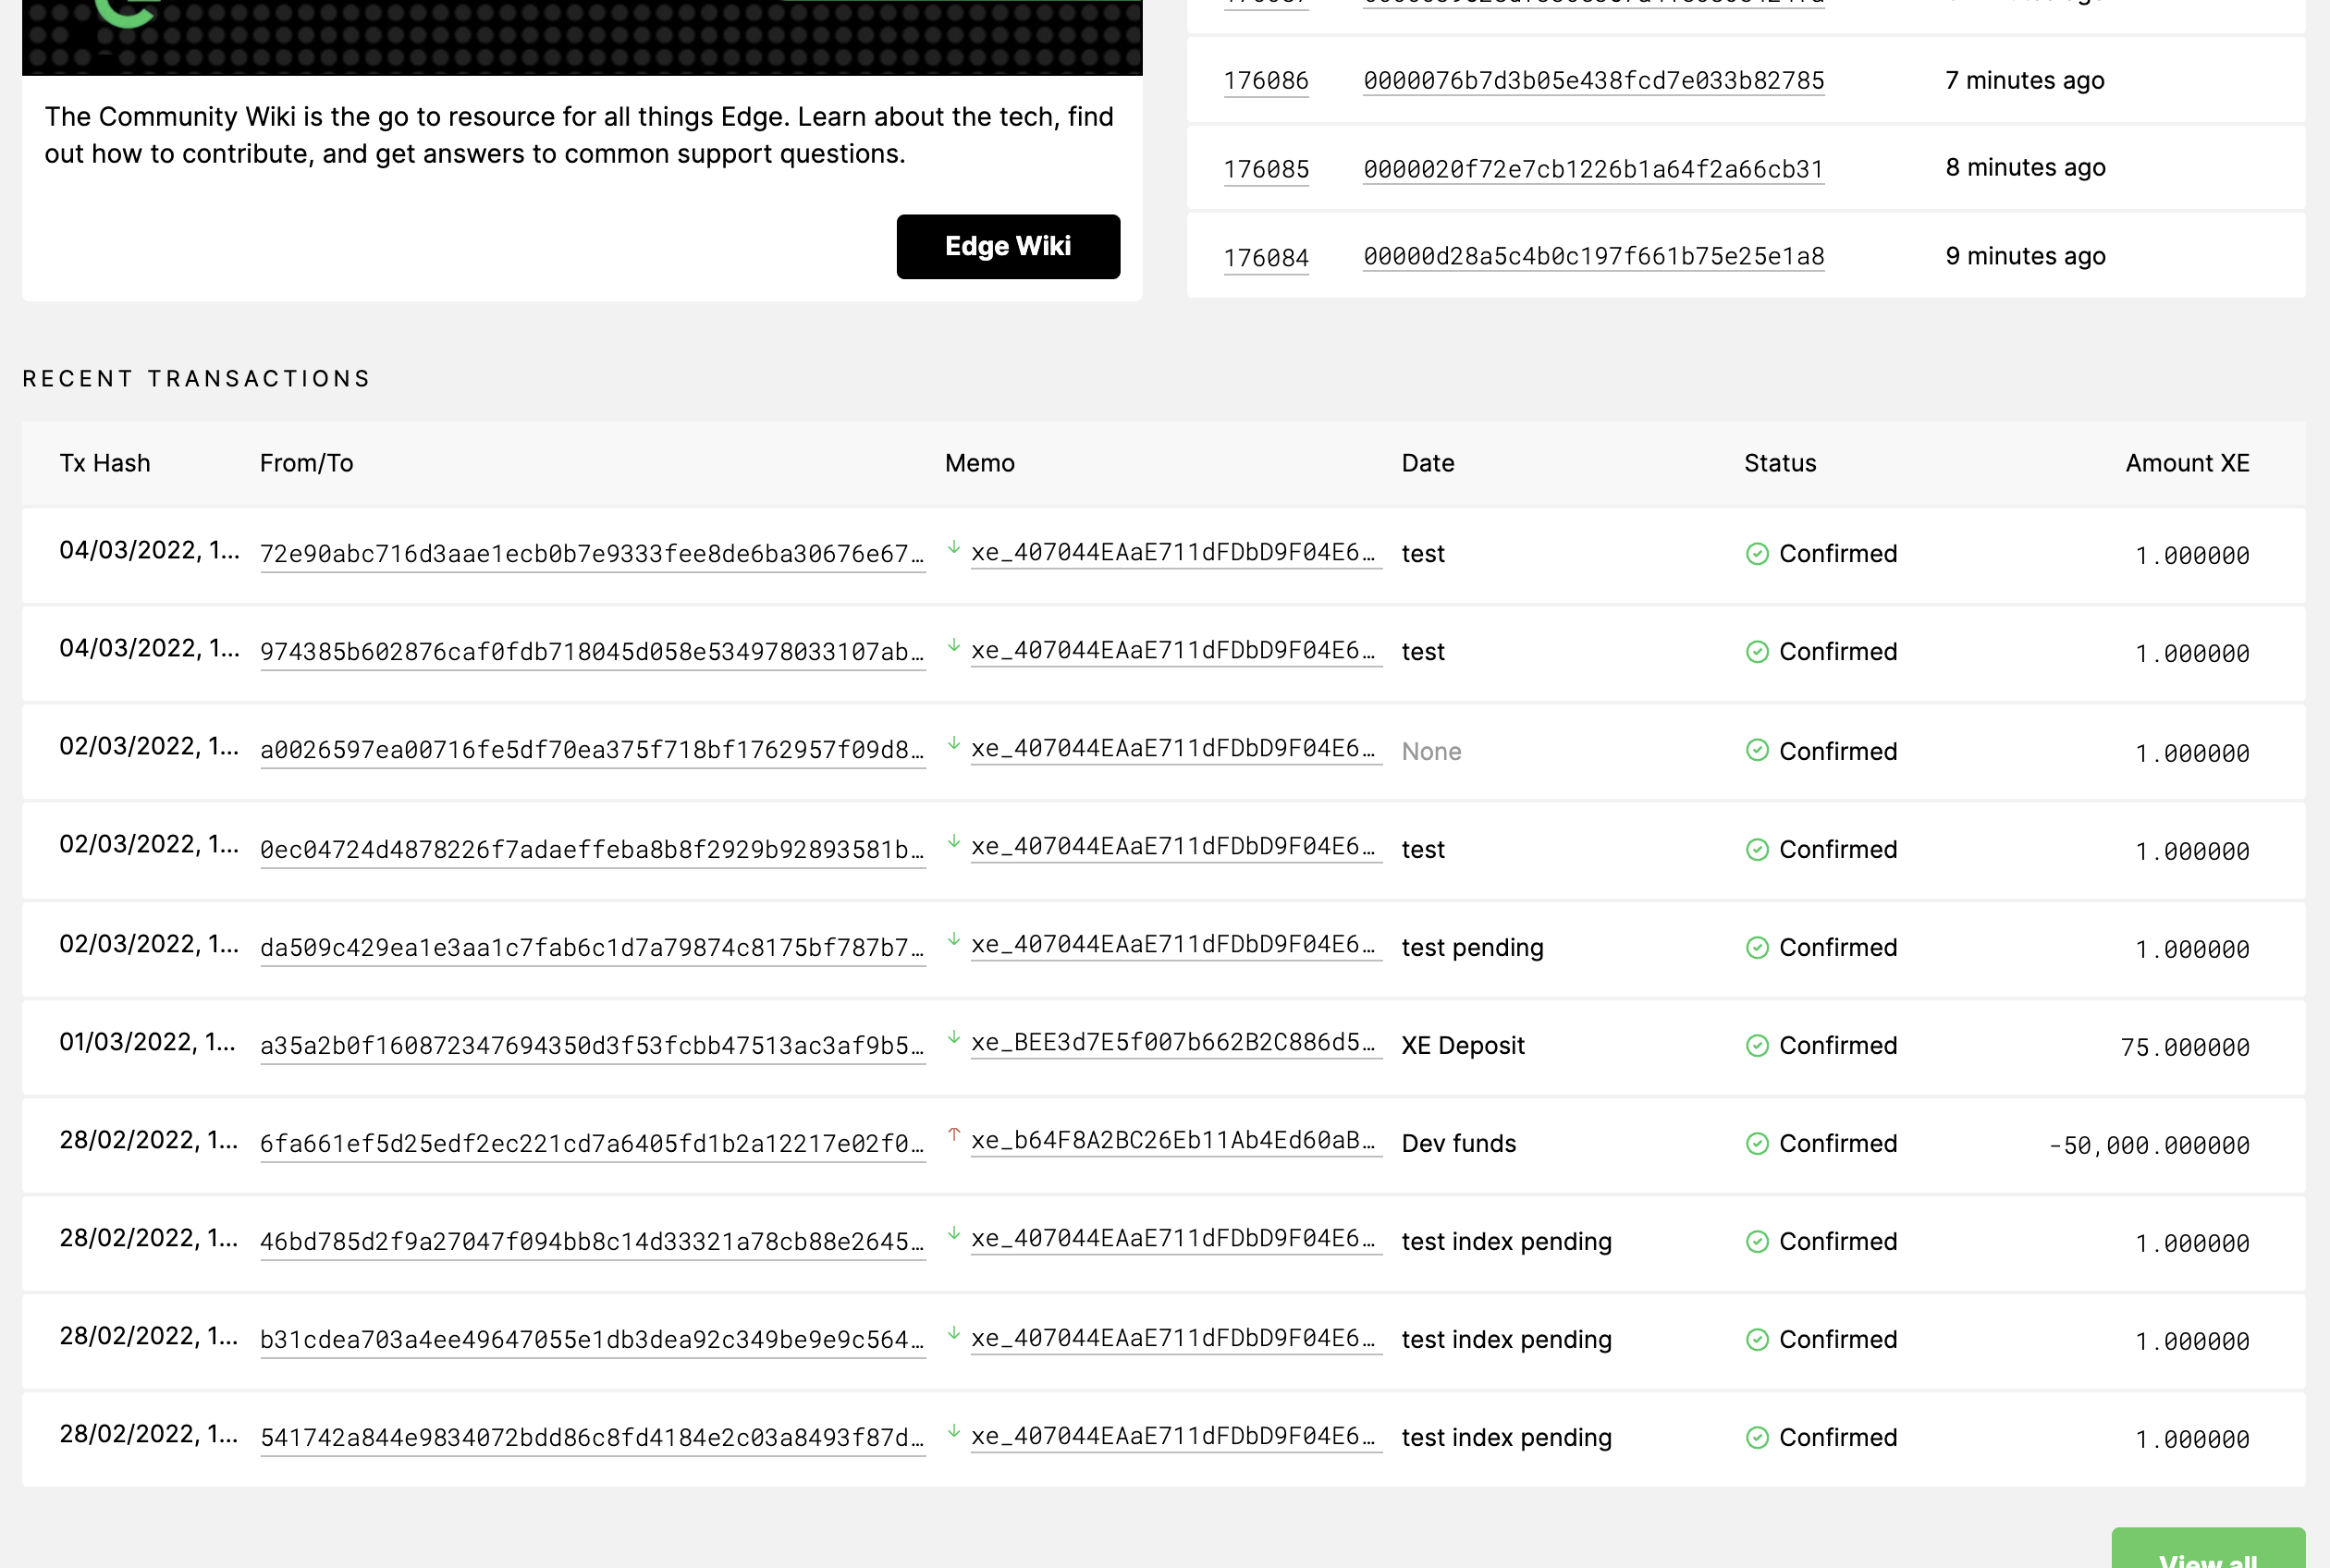Open block hash 0000020f72e7cb1226b1a64f2a66cb31
Image resolution: width=2330 pixels, height=1568 pixels.
(1593, 168)
